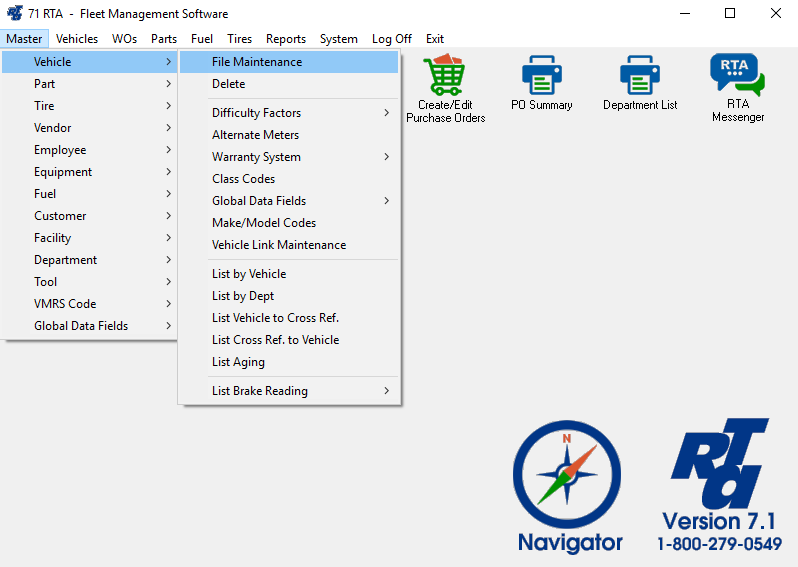Open the Reports menu in menu bar
Viewport: 798px width, 567px height.
[x=286, y=39]
